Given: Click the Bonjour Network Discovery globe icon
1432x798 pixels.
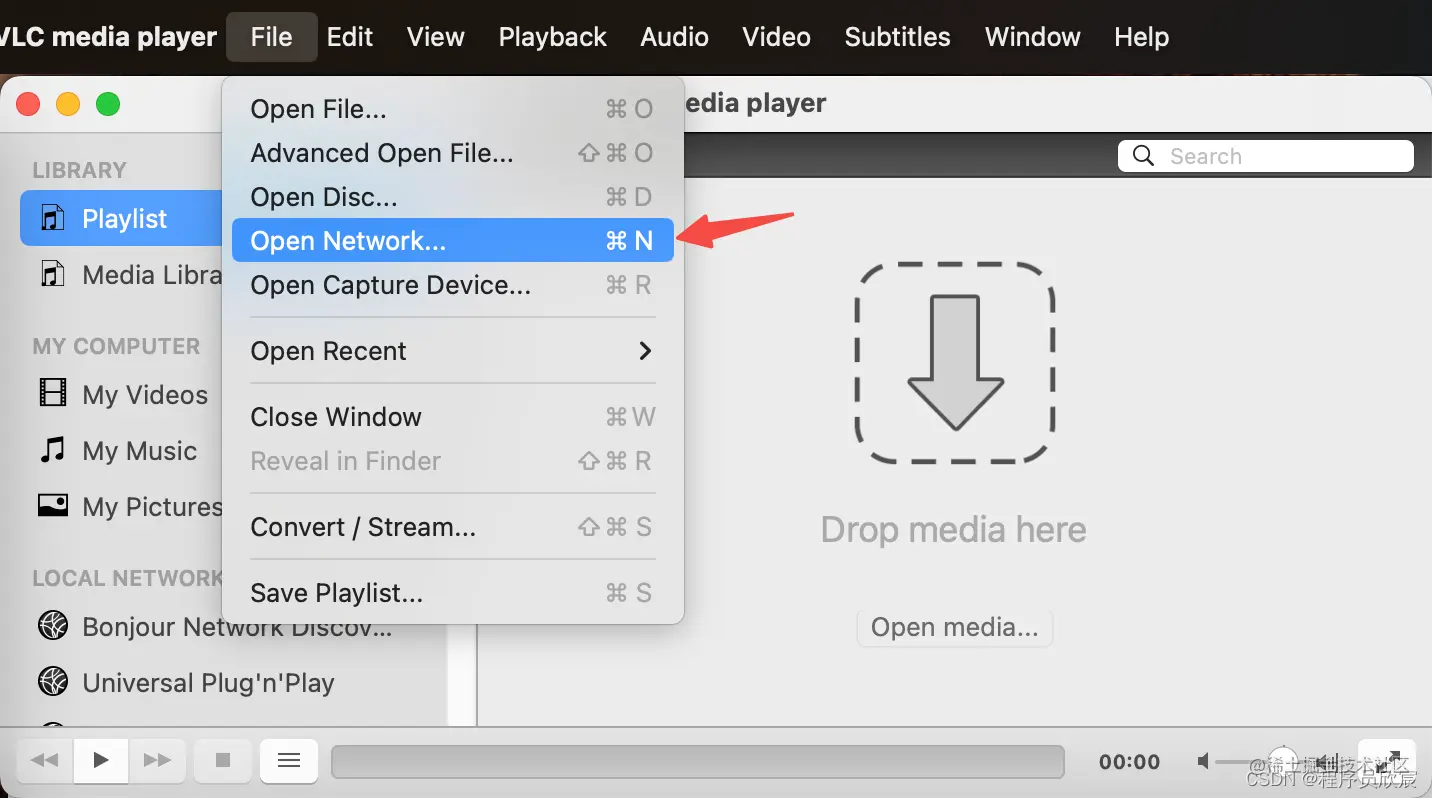Looking at the screenshot, I should tap(52, 626).
